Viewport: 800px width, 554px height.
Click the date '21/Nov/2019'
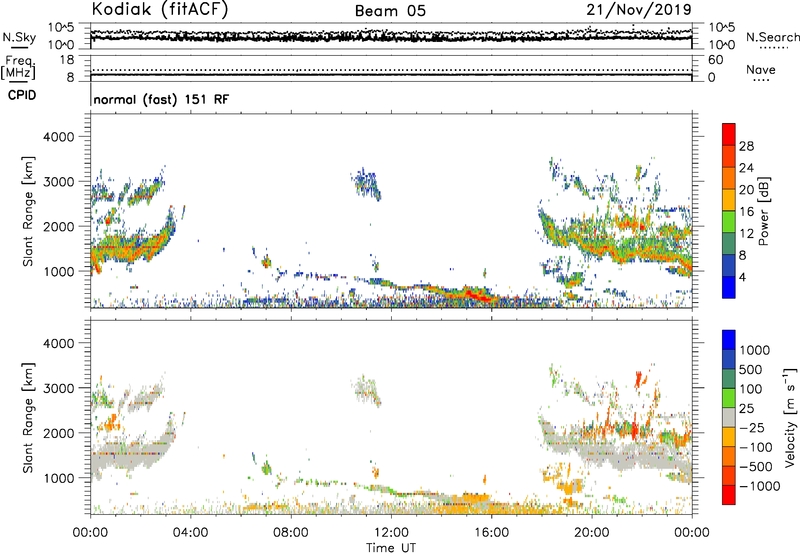coord(639,9)
